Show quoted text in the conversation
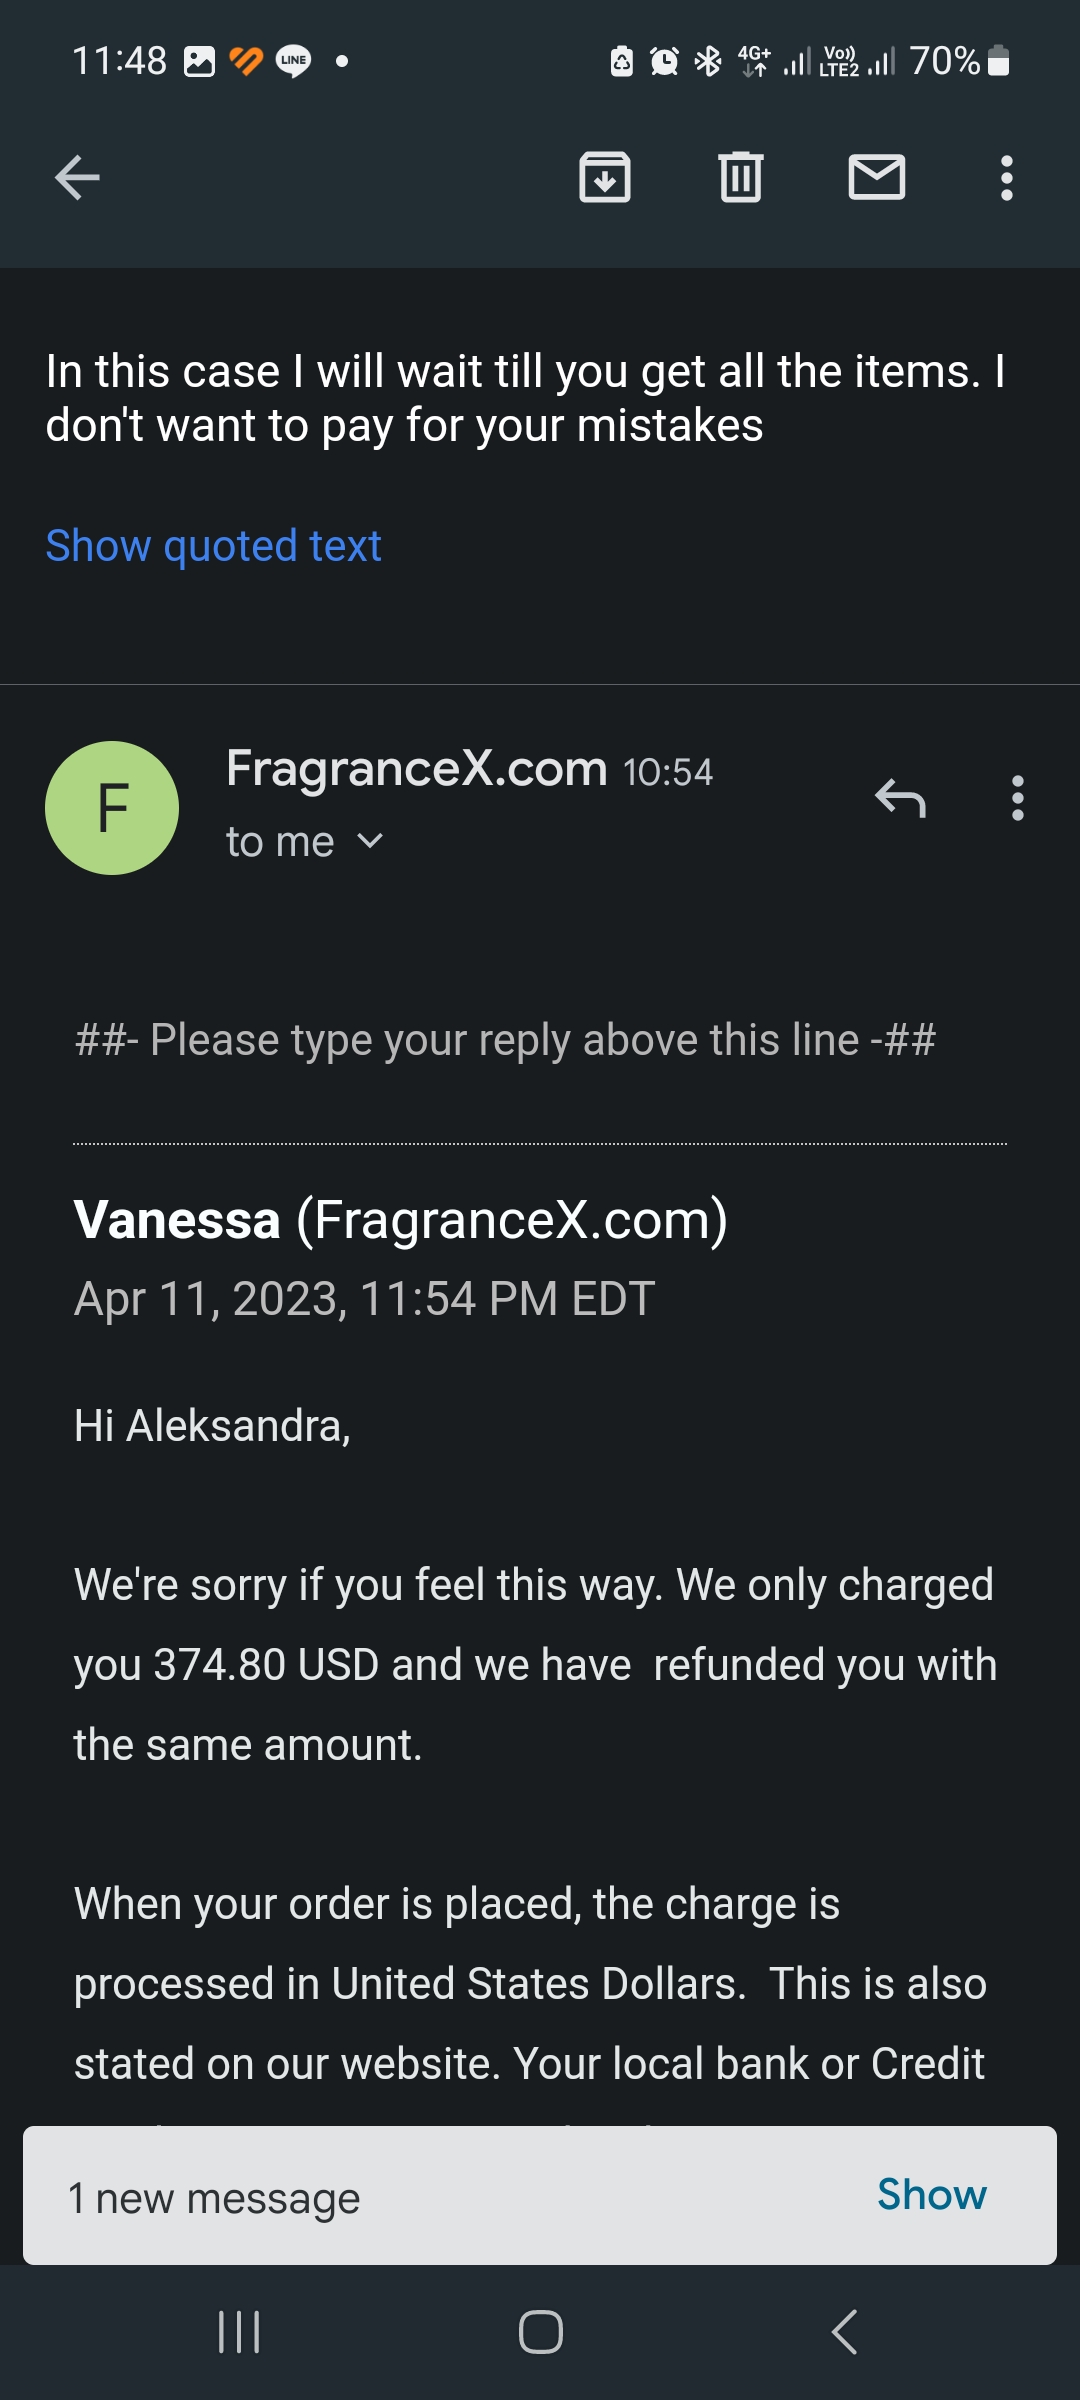The width and height of the screenshot is (1080, 2400). 213,545
